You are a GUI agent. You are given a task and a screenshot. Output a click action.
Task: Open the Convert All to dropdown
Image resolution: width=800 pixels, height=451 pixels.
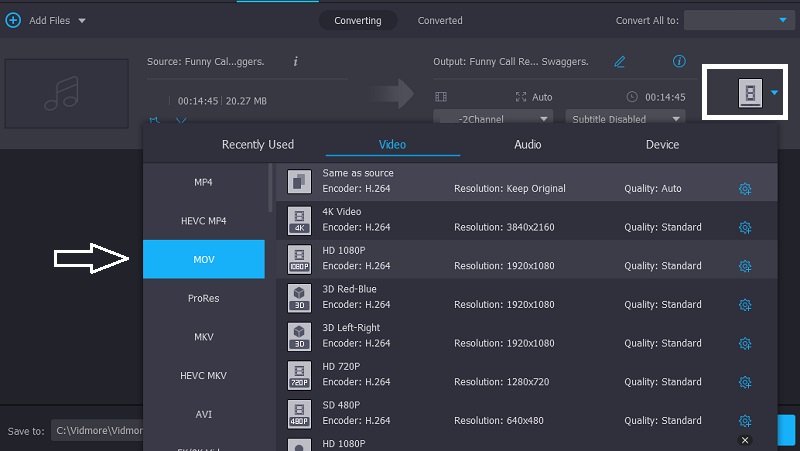point(738,20)
